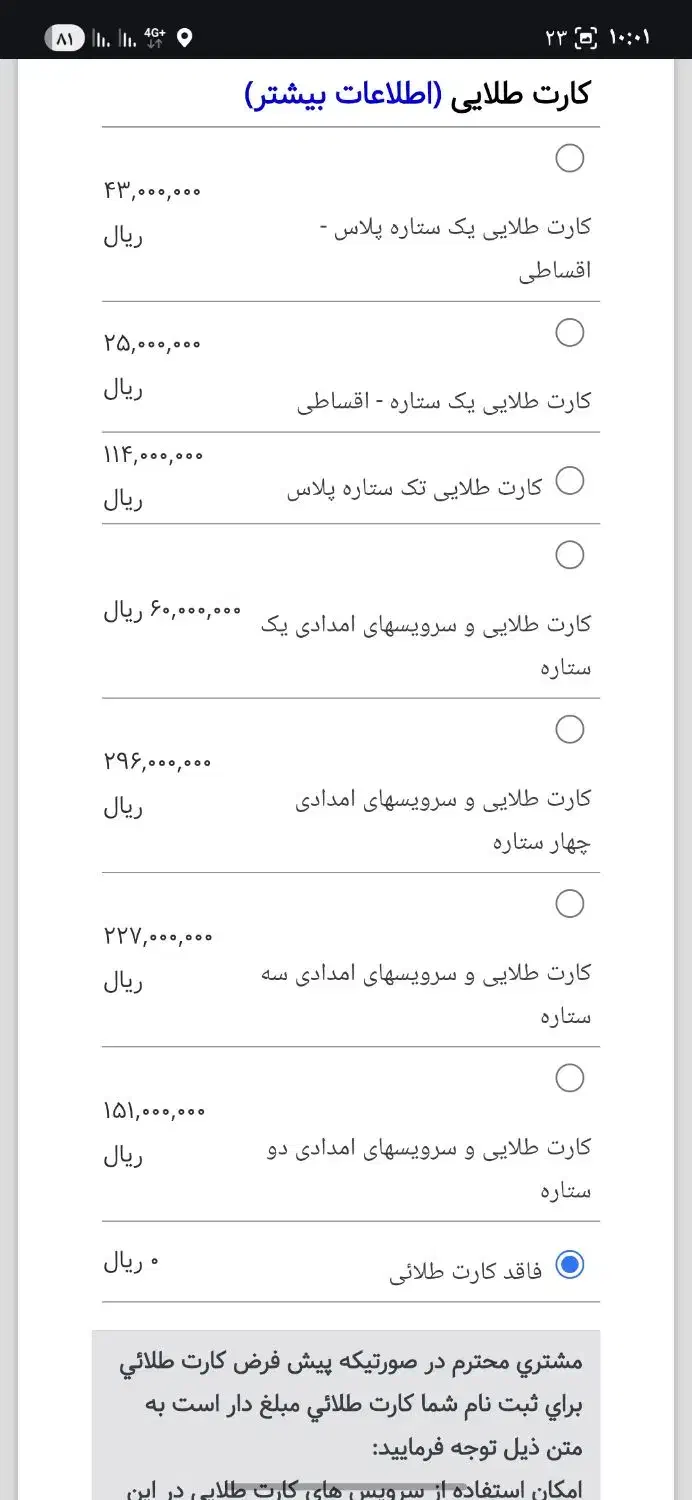Tap the battery level indicator showing 81
This screenshot has height=1500, width=692.
click(x=65, y=38)
